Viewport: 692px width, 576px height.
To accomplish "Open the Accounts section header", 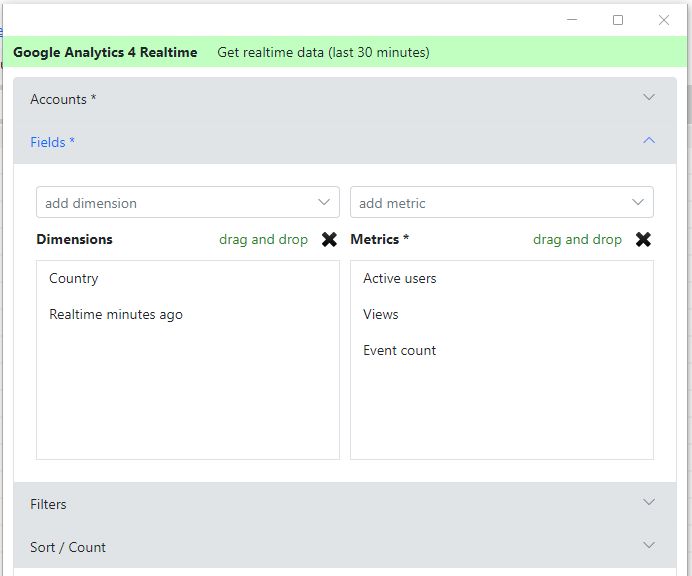I will 345,99.
